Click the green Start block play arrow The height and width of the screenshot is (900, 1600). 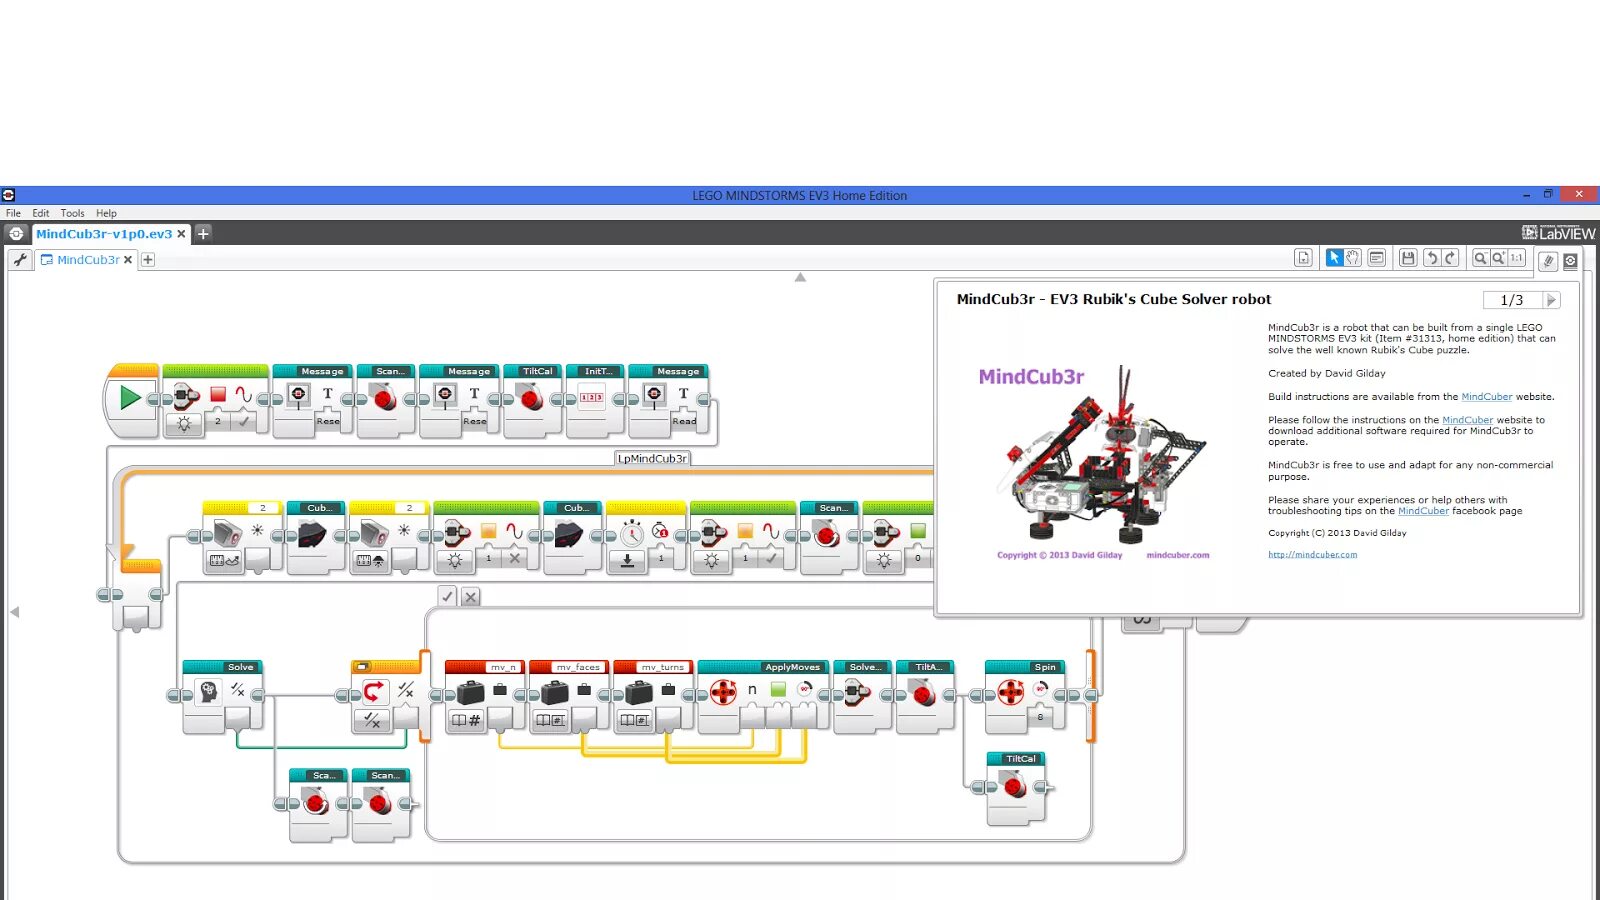coord(130,398)
